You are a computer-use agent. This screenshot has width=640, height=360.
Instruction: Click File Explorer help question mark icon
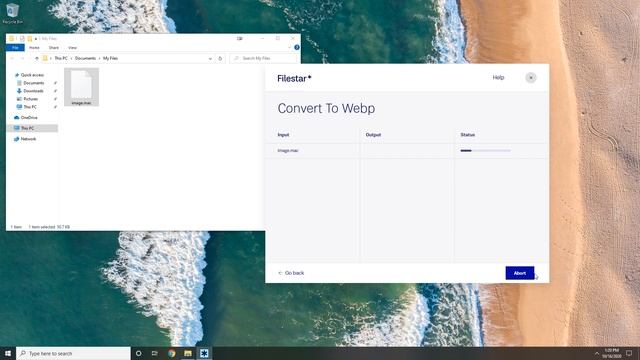297,48
